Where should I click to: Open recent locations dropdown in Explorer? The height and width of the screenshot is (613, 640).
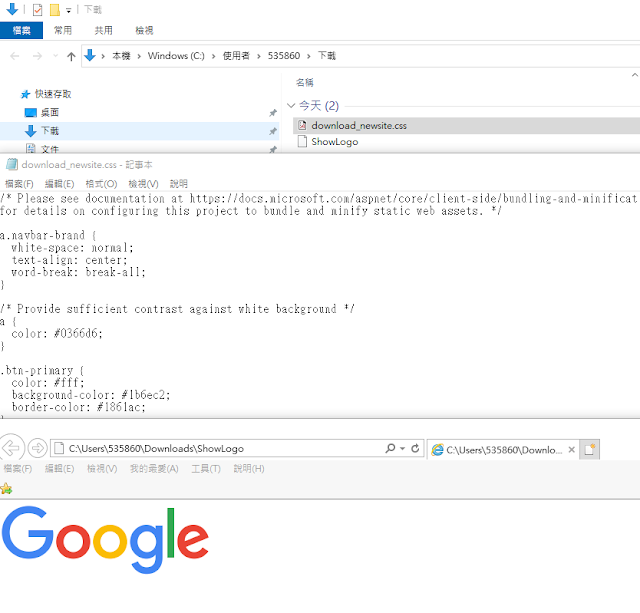56,56
